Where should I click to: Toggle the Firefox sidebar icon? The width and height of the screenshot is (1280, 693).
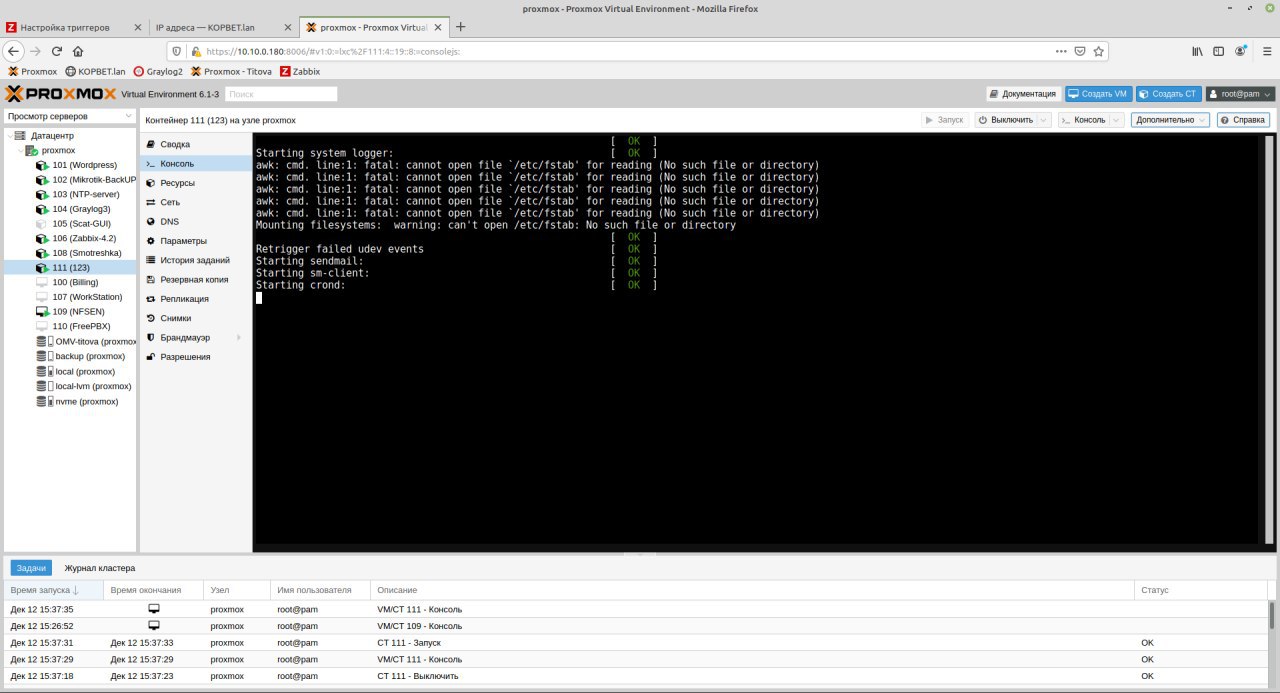pyautogui.click(x=1219, y=51)
